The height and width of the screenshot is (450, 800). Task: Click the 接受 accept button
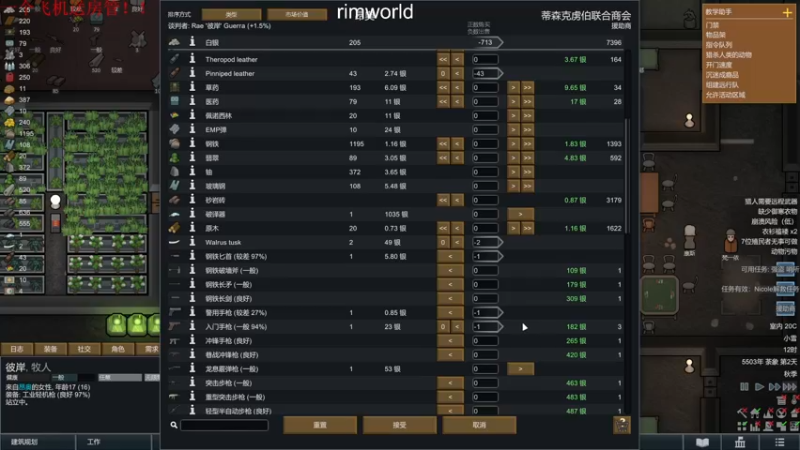tap(399, 425)
